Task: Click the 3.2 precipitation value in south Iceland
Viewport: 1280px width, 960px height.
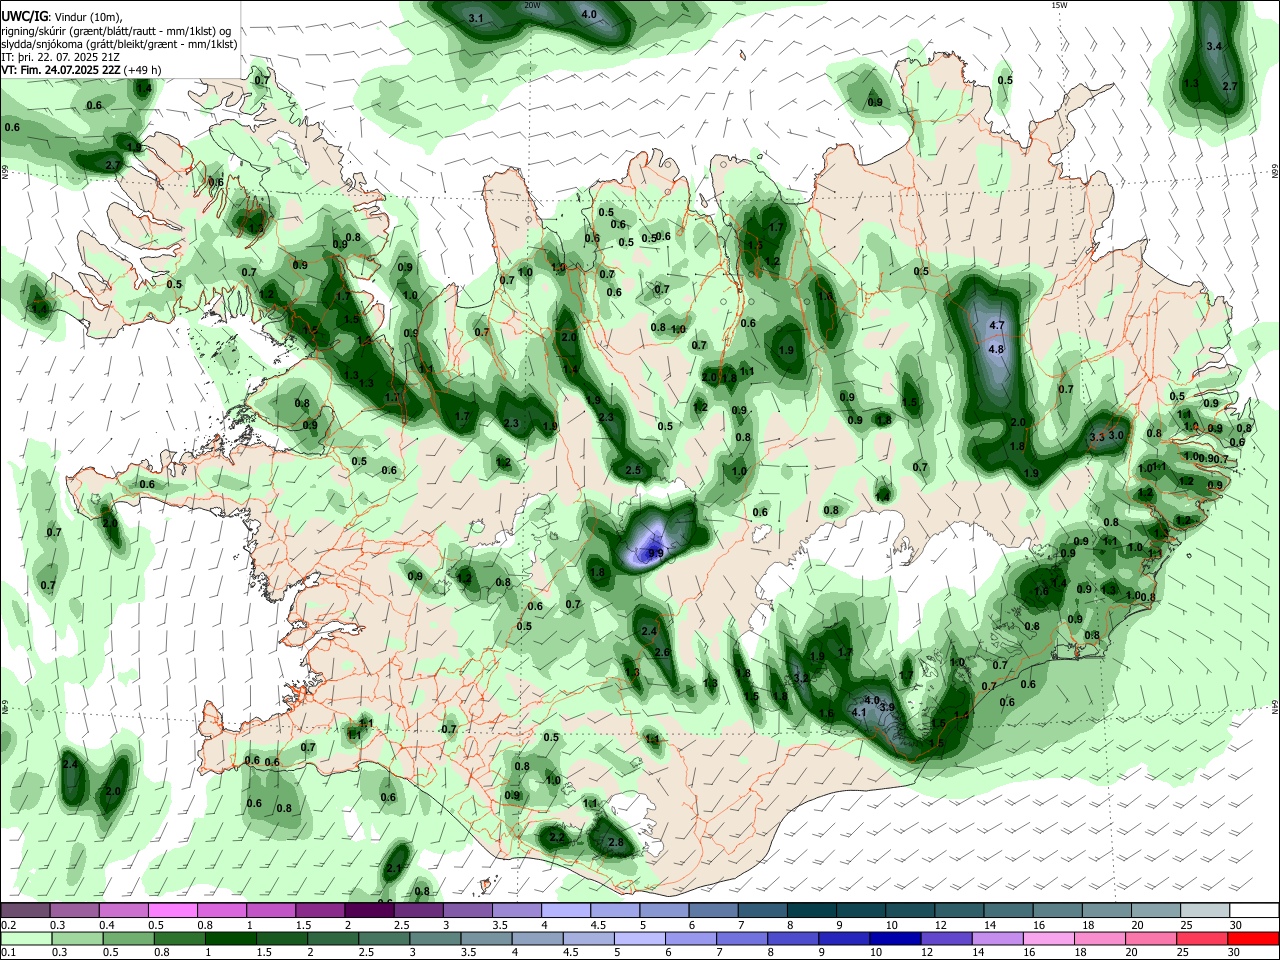Action: (x=801, y=678)
